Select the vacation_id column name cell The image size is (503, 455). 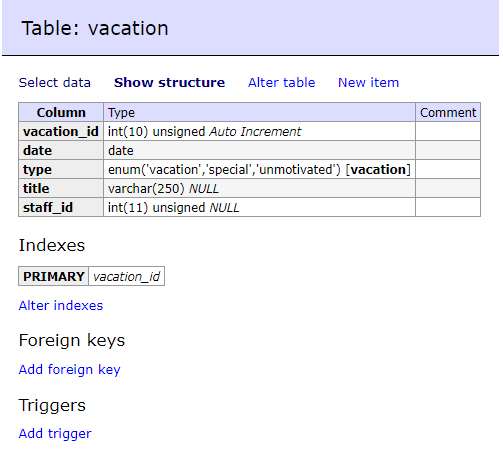pyautogui.click(x=61, y=131)
